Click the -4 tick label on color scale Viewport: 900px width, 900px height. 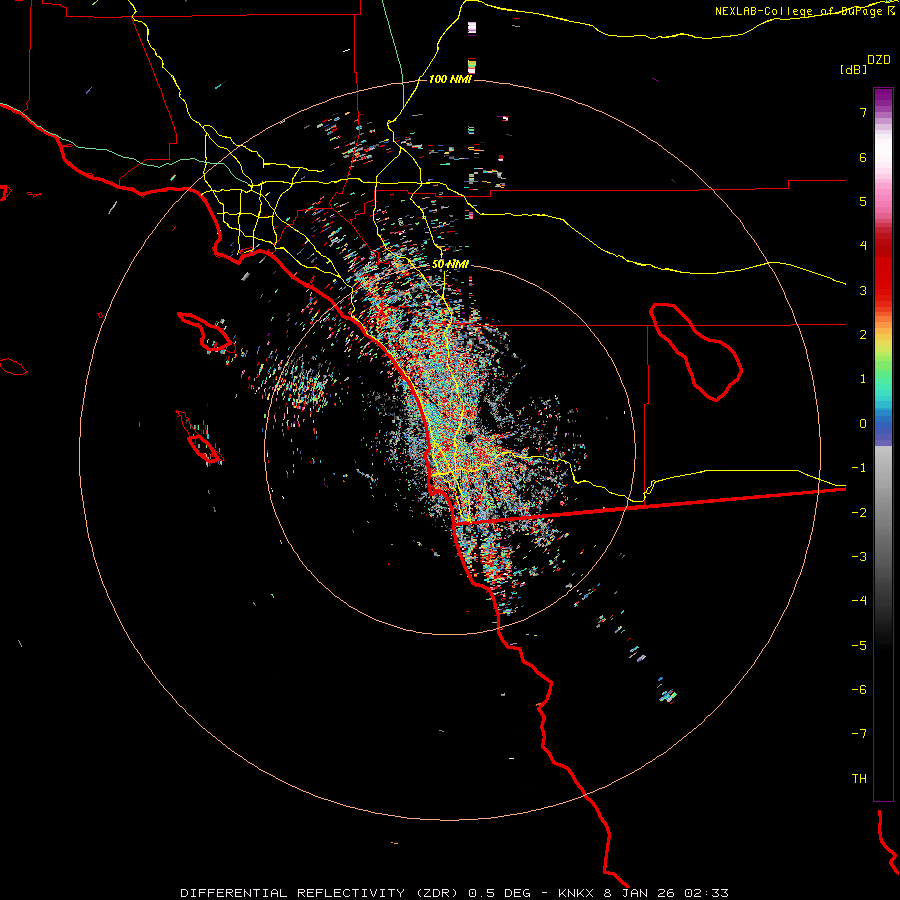pos(859,601)
